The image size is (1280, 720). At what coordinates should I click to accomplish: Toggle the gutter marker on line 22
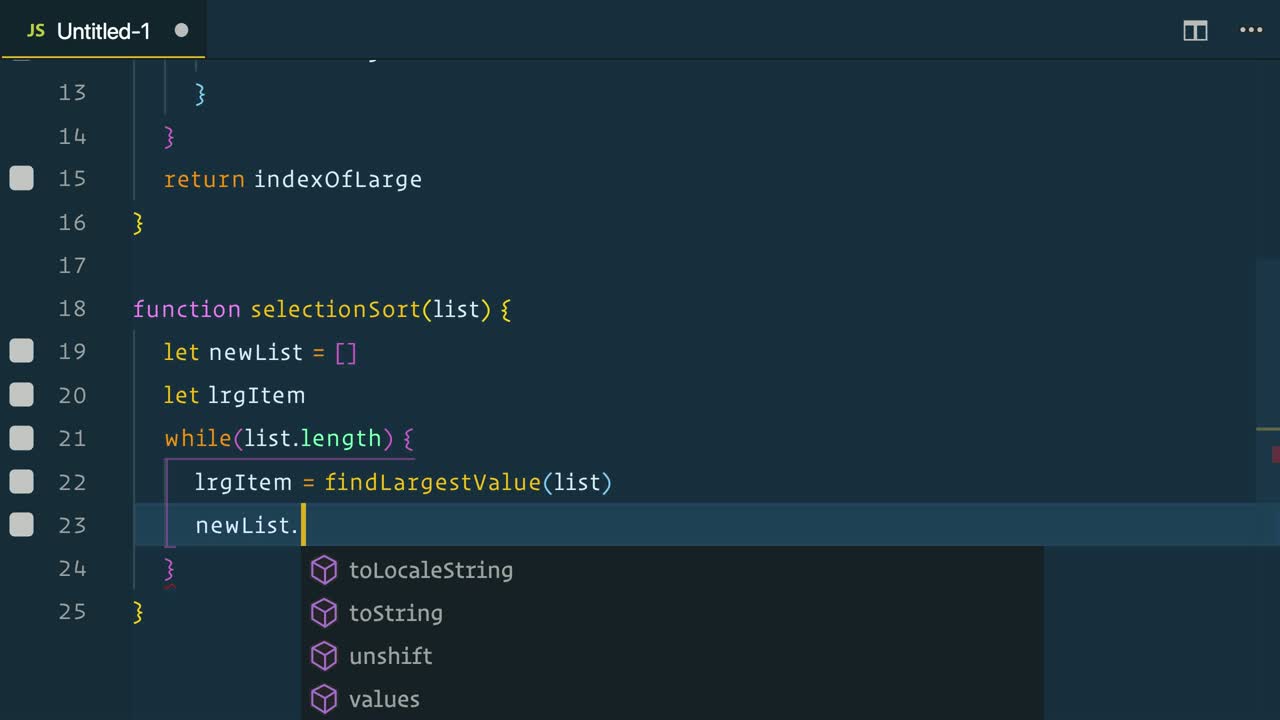point(21,482)
